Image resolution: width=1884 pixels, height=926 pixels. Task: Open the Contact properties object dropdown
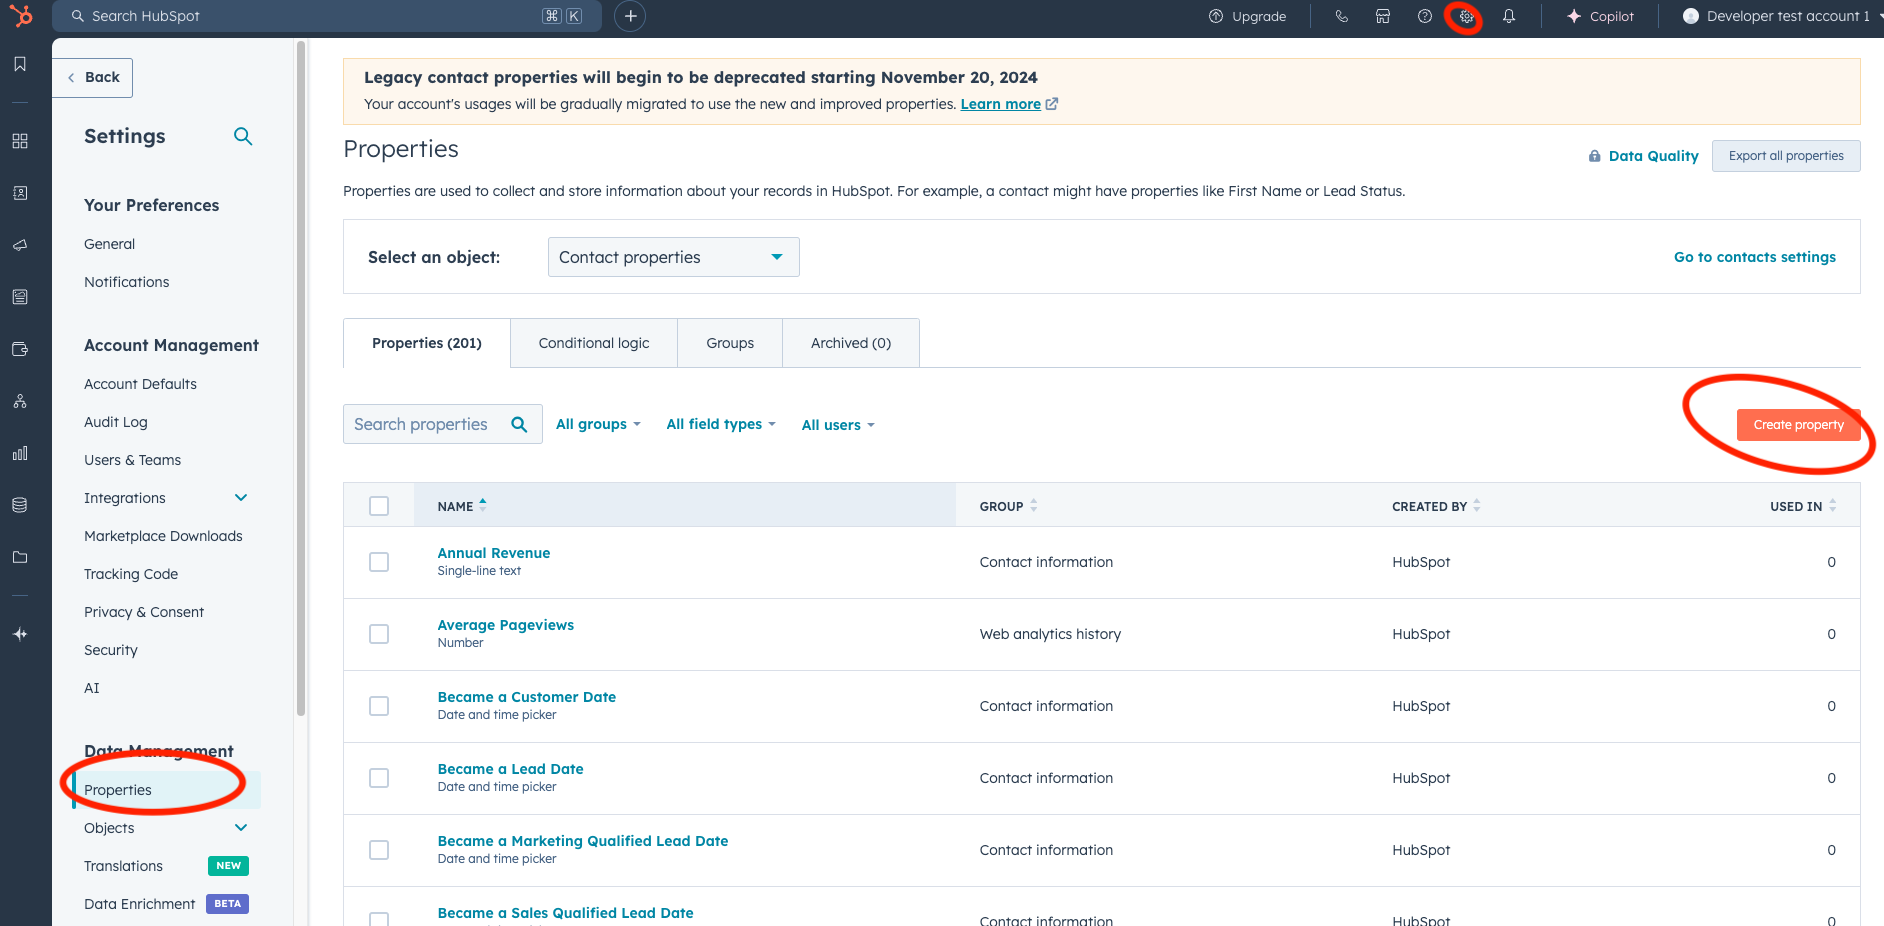coord(673,257)
